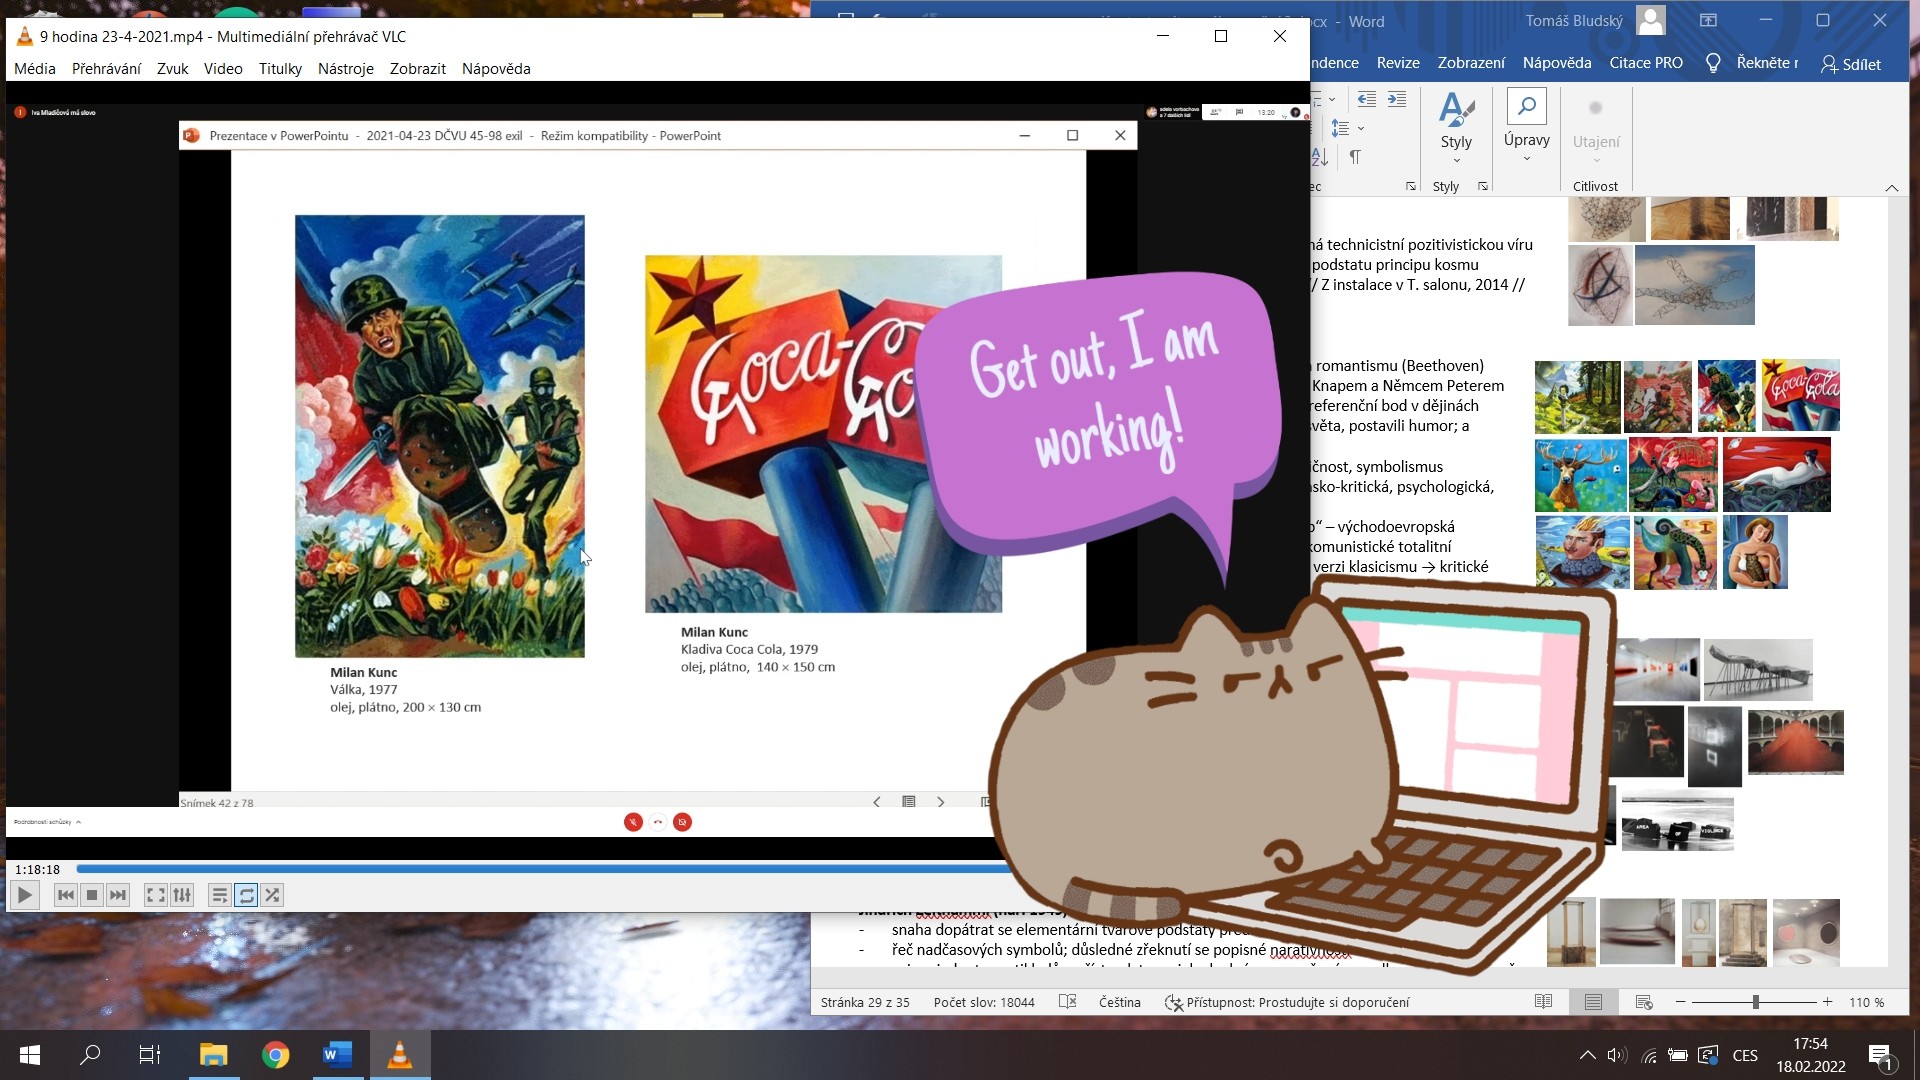Open word count Počet slov: 18044
The height and width of the screenshot is (1080, 1920).
pyautogui.click(x=984, y=1002)
